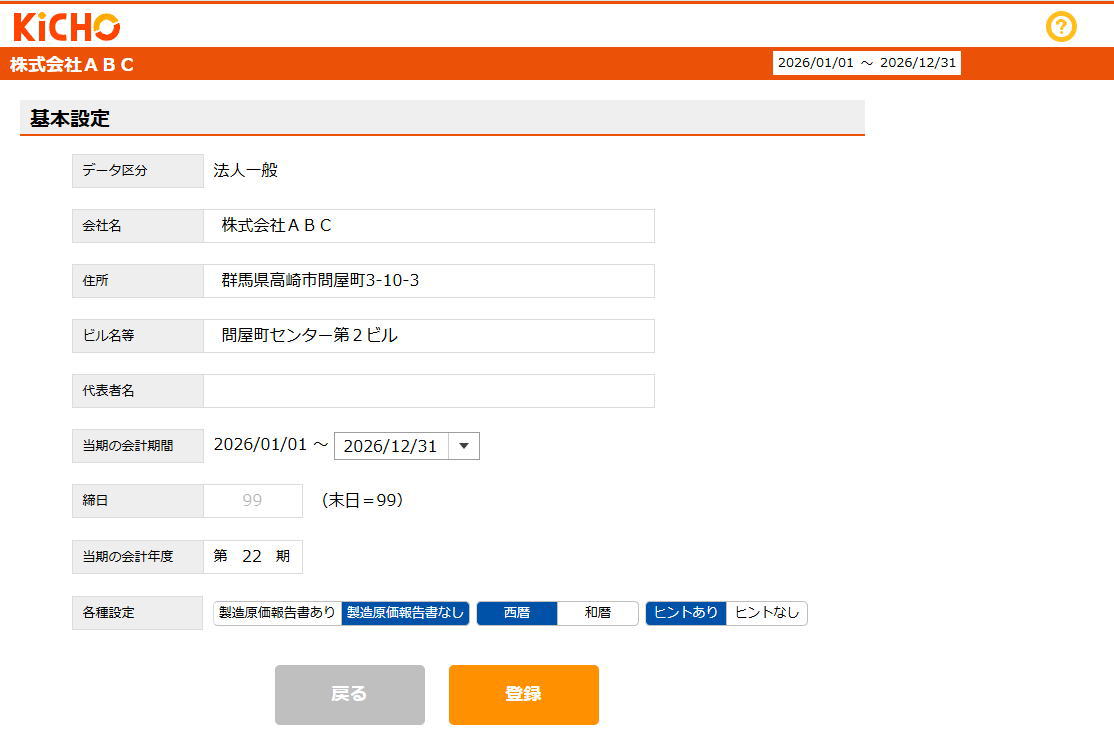Click the fiscal year number field 22
1114x749 pixels.
[x=252, y=556]
